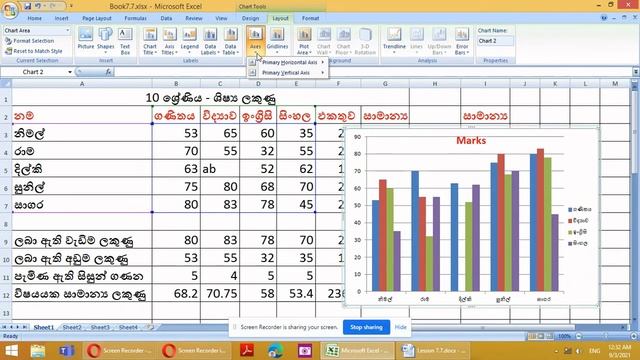Image resolution: width=640 pixels, height=360 pixels.
Task: Open File Explorer from the taskbar
Action: point(38,351)
